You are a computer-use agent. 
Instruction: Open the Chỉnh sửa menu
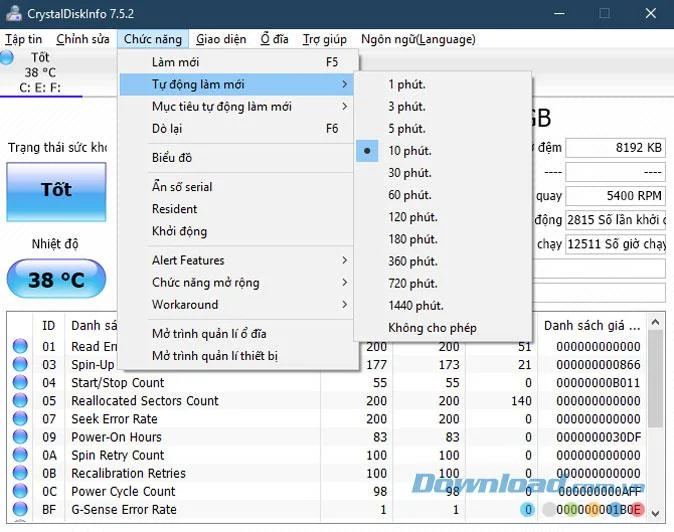83,39
